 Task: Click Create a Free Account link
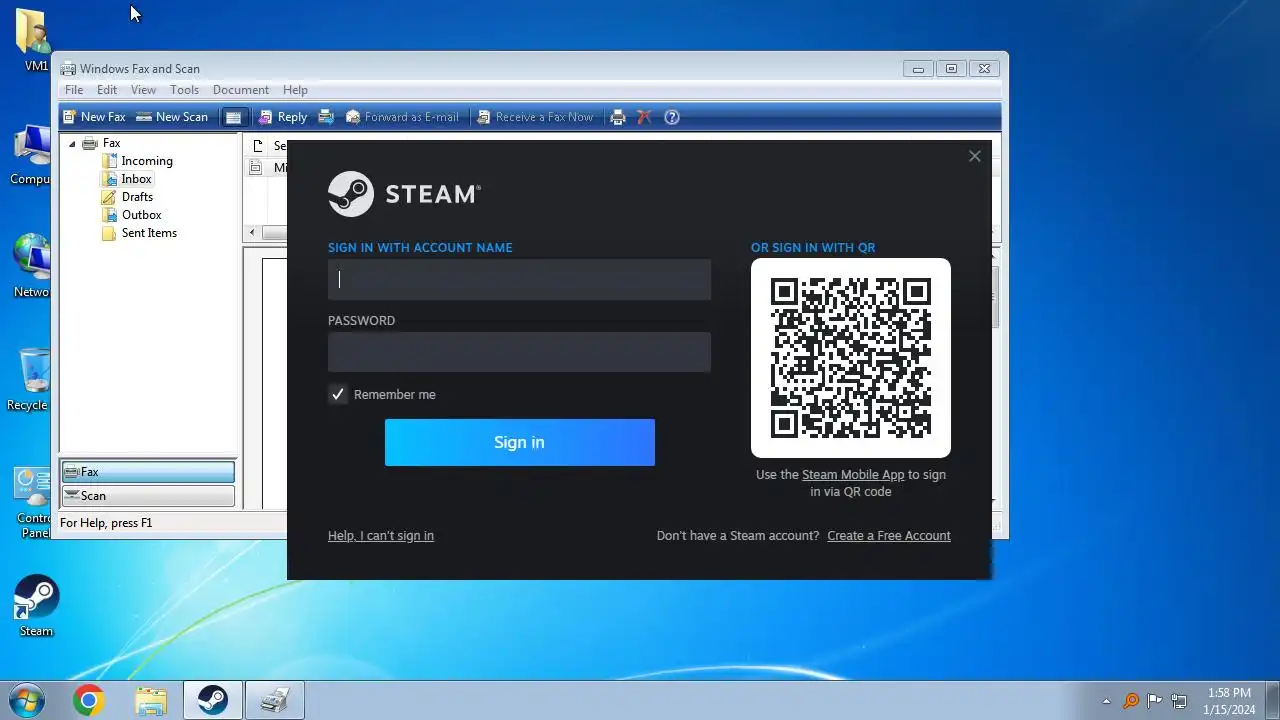[889, 536]
